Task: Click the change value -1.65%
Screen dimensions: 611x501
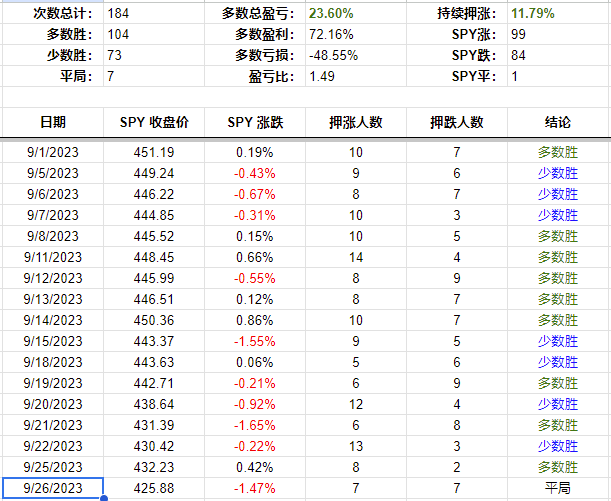Action: [255, 425]
